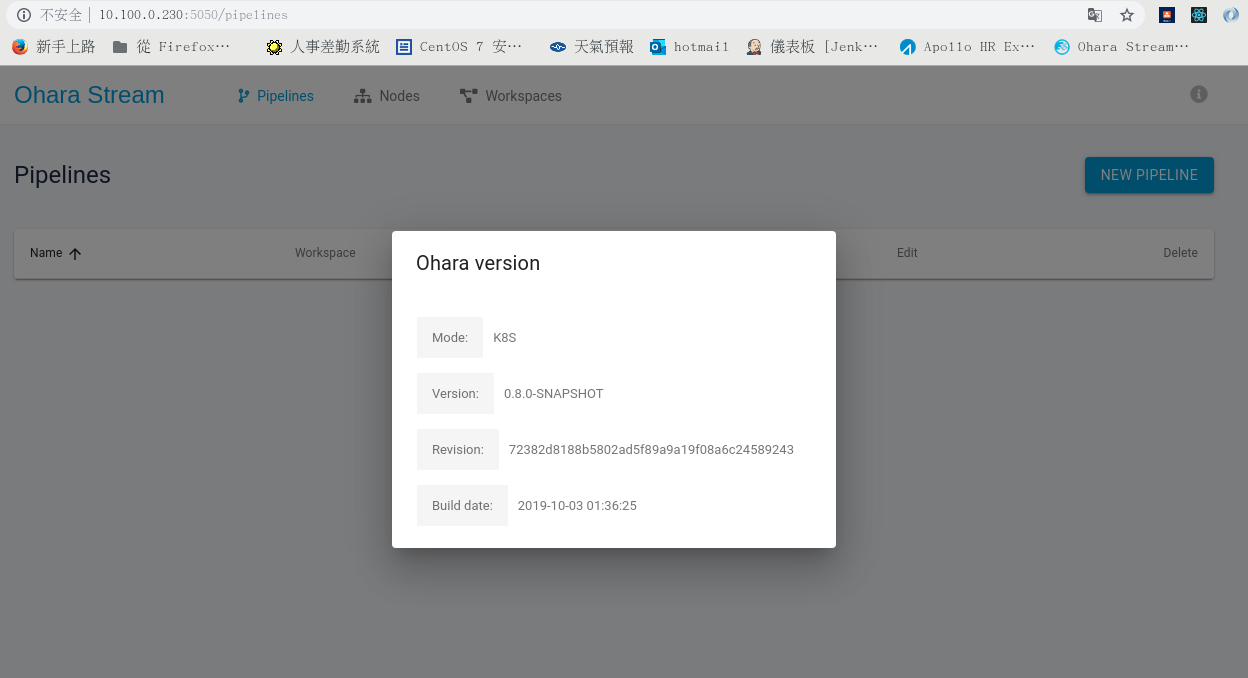Open the hotmail bookmark

690,47
